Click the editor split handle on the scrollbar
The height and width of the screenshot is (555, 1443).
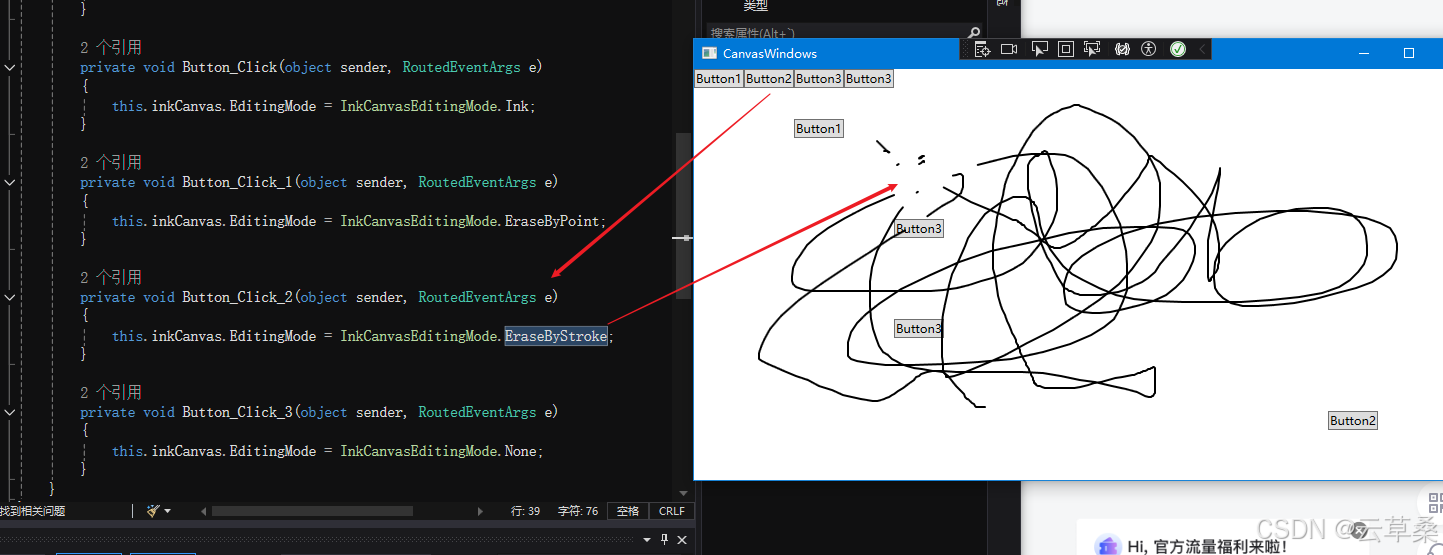click(684, 238)
